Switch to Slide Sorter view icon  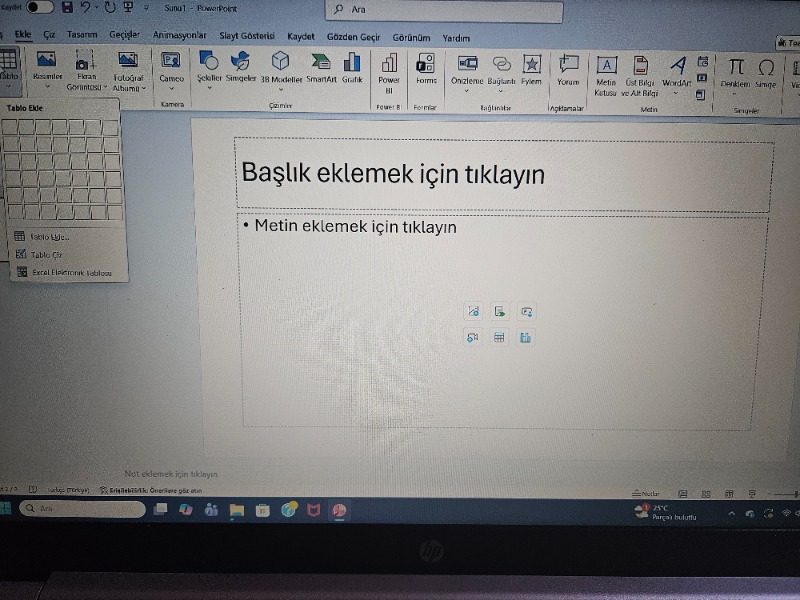[x=706, y=494]
